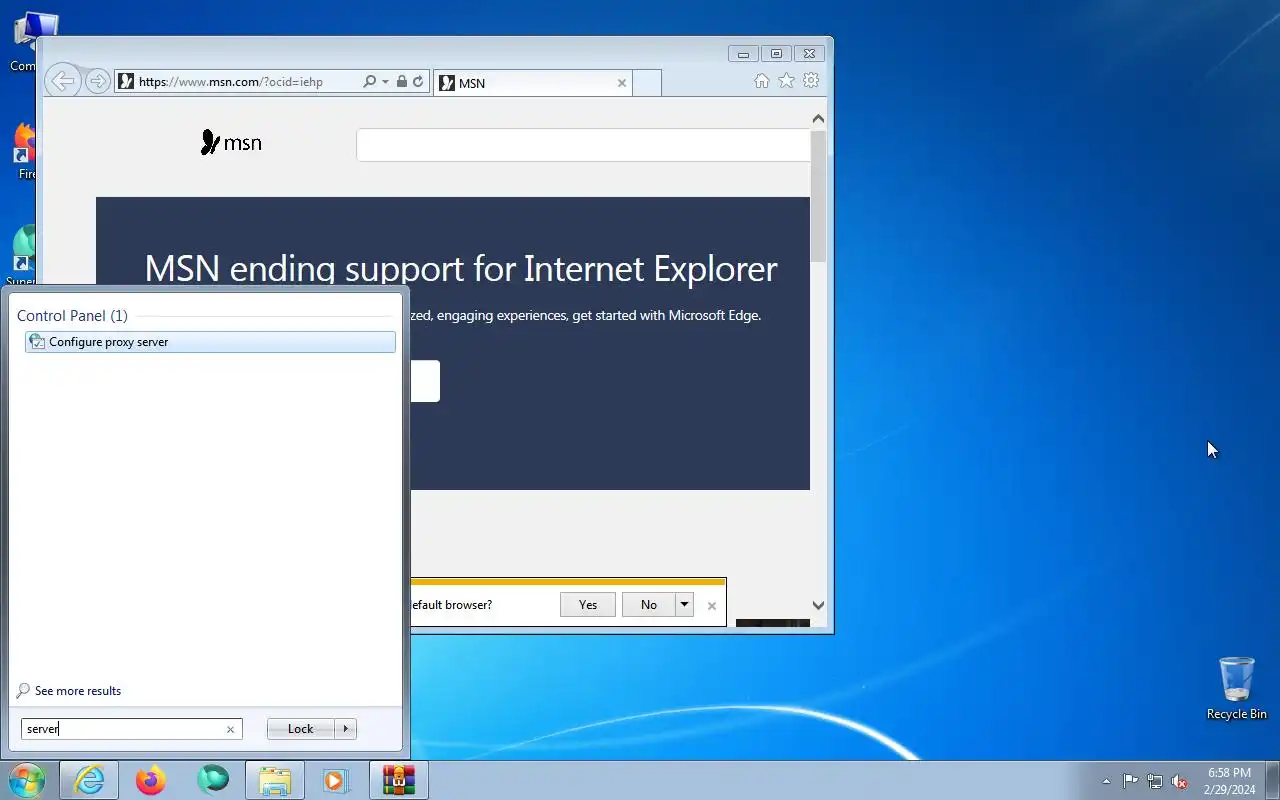1280x800 pixels.
Task: Choose No on default browser prompt
Action: point(649,605)
